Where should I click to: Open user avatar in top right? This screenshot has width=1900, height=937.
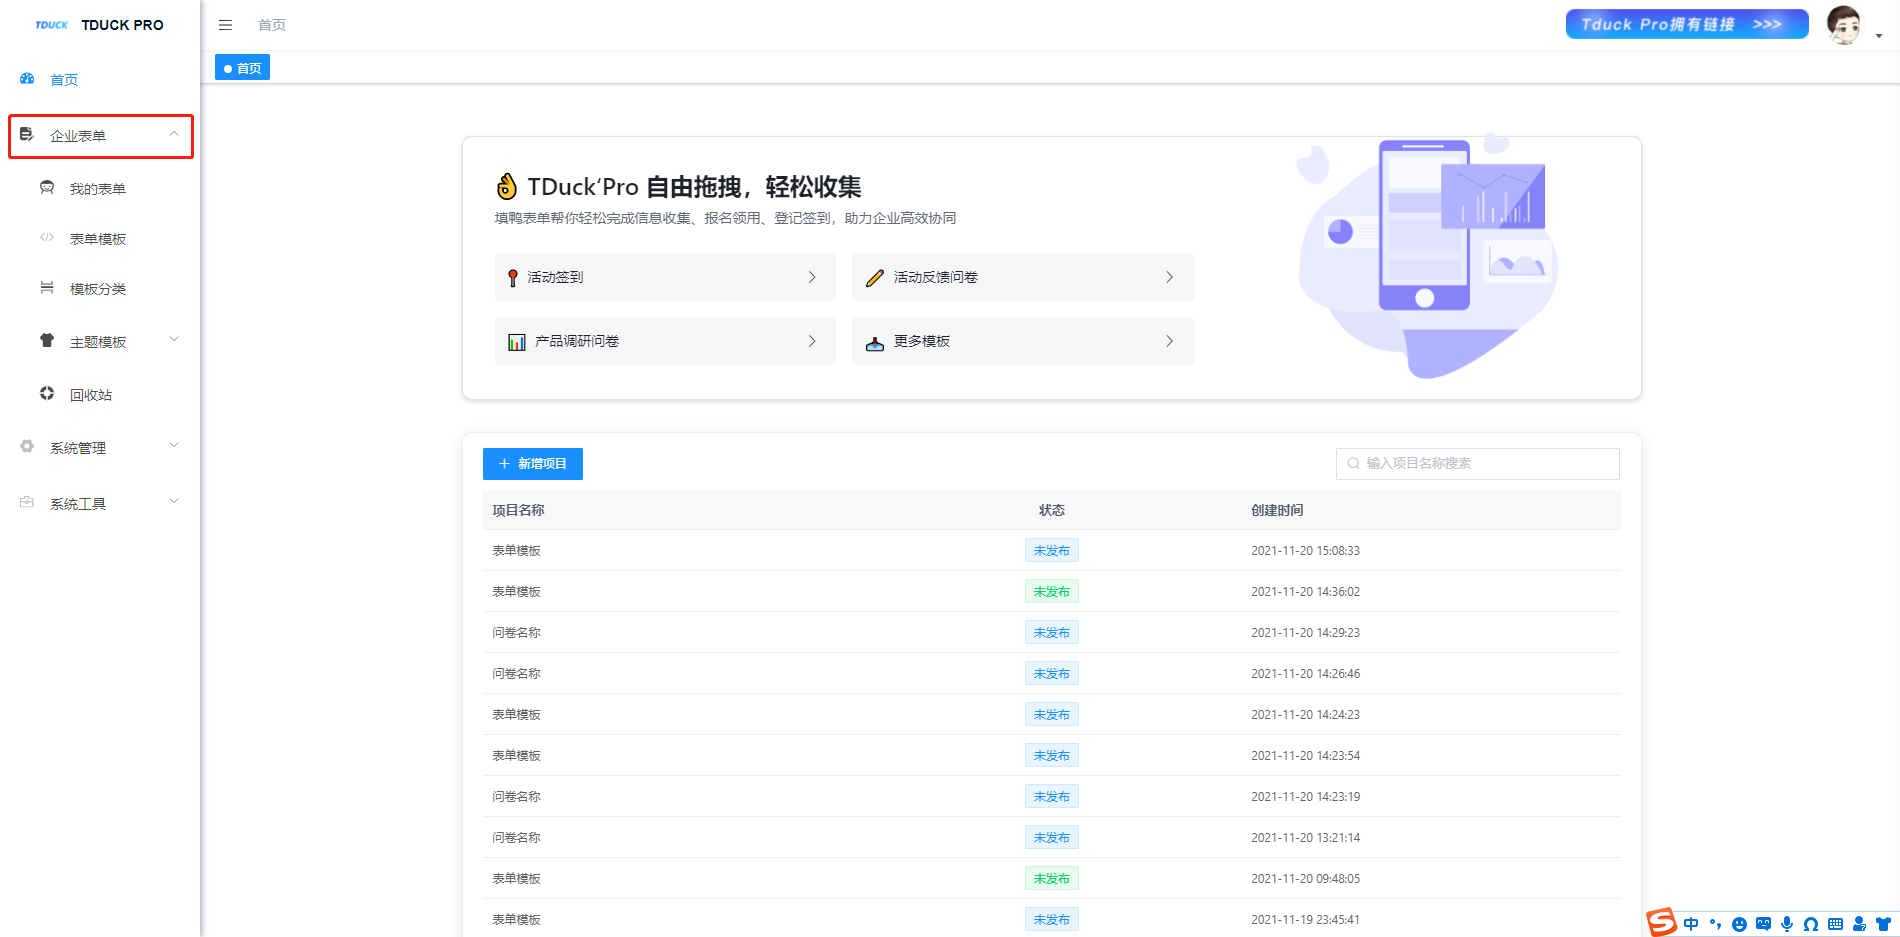[1843, 25]
